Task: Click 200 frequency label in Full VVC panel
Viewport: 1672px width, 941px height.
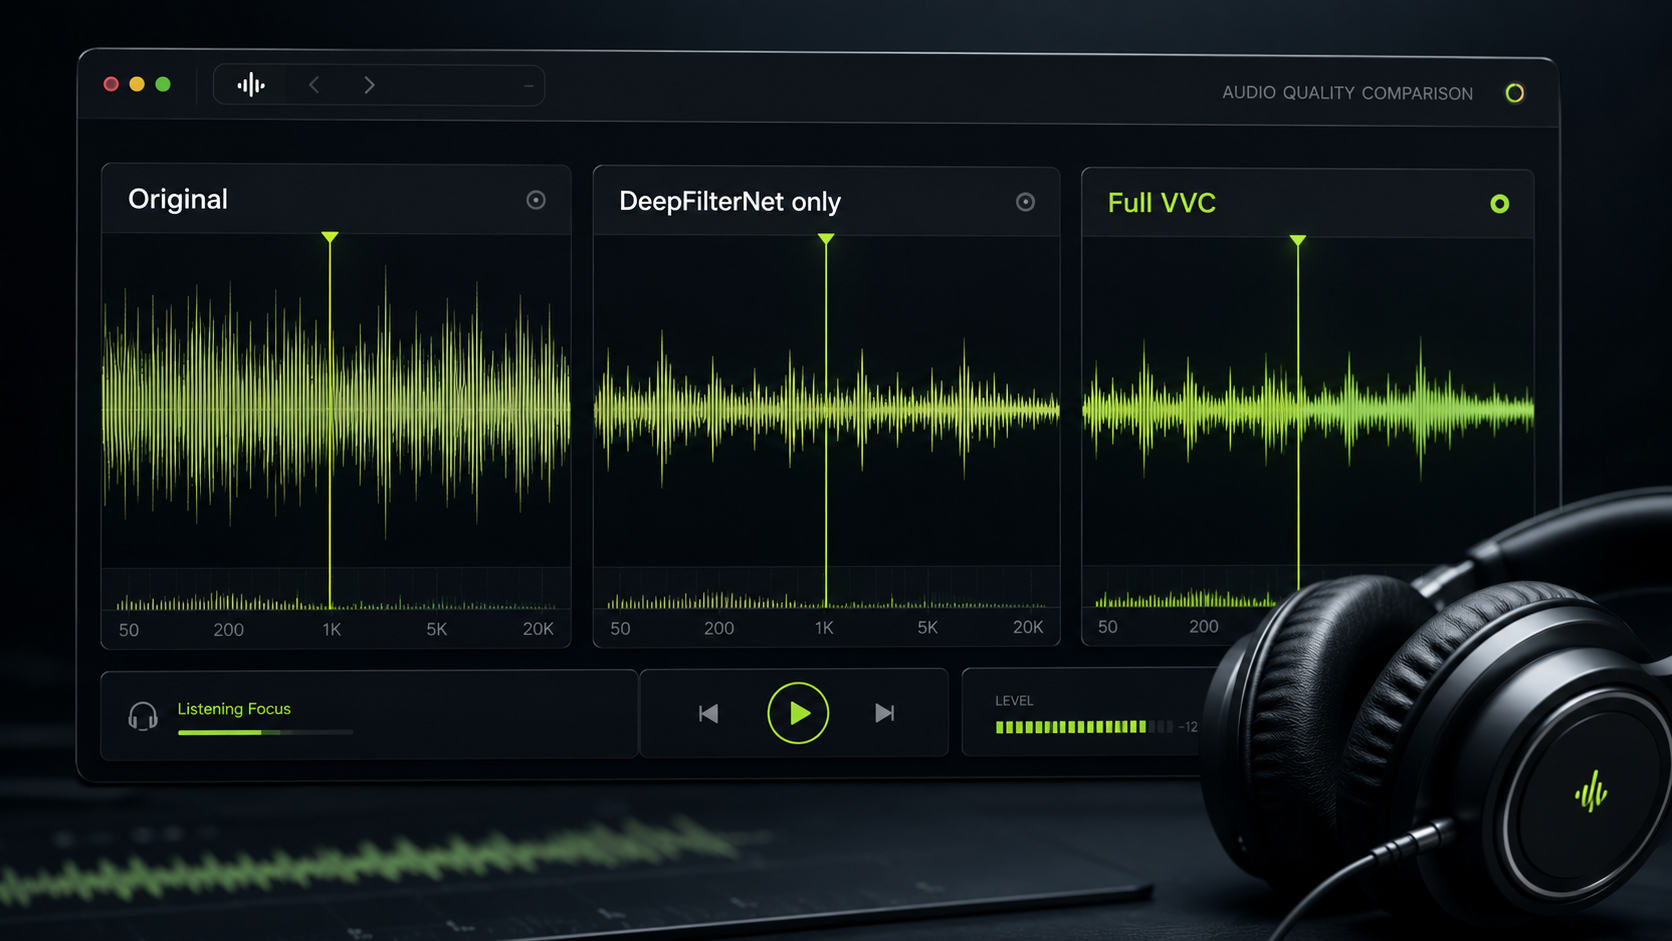Action: [x=1204, y=627]
